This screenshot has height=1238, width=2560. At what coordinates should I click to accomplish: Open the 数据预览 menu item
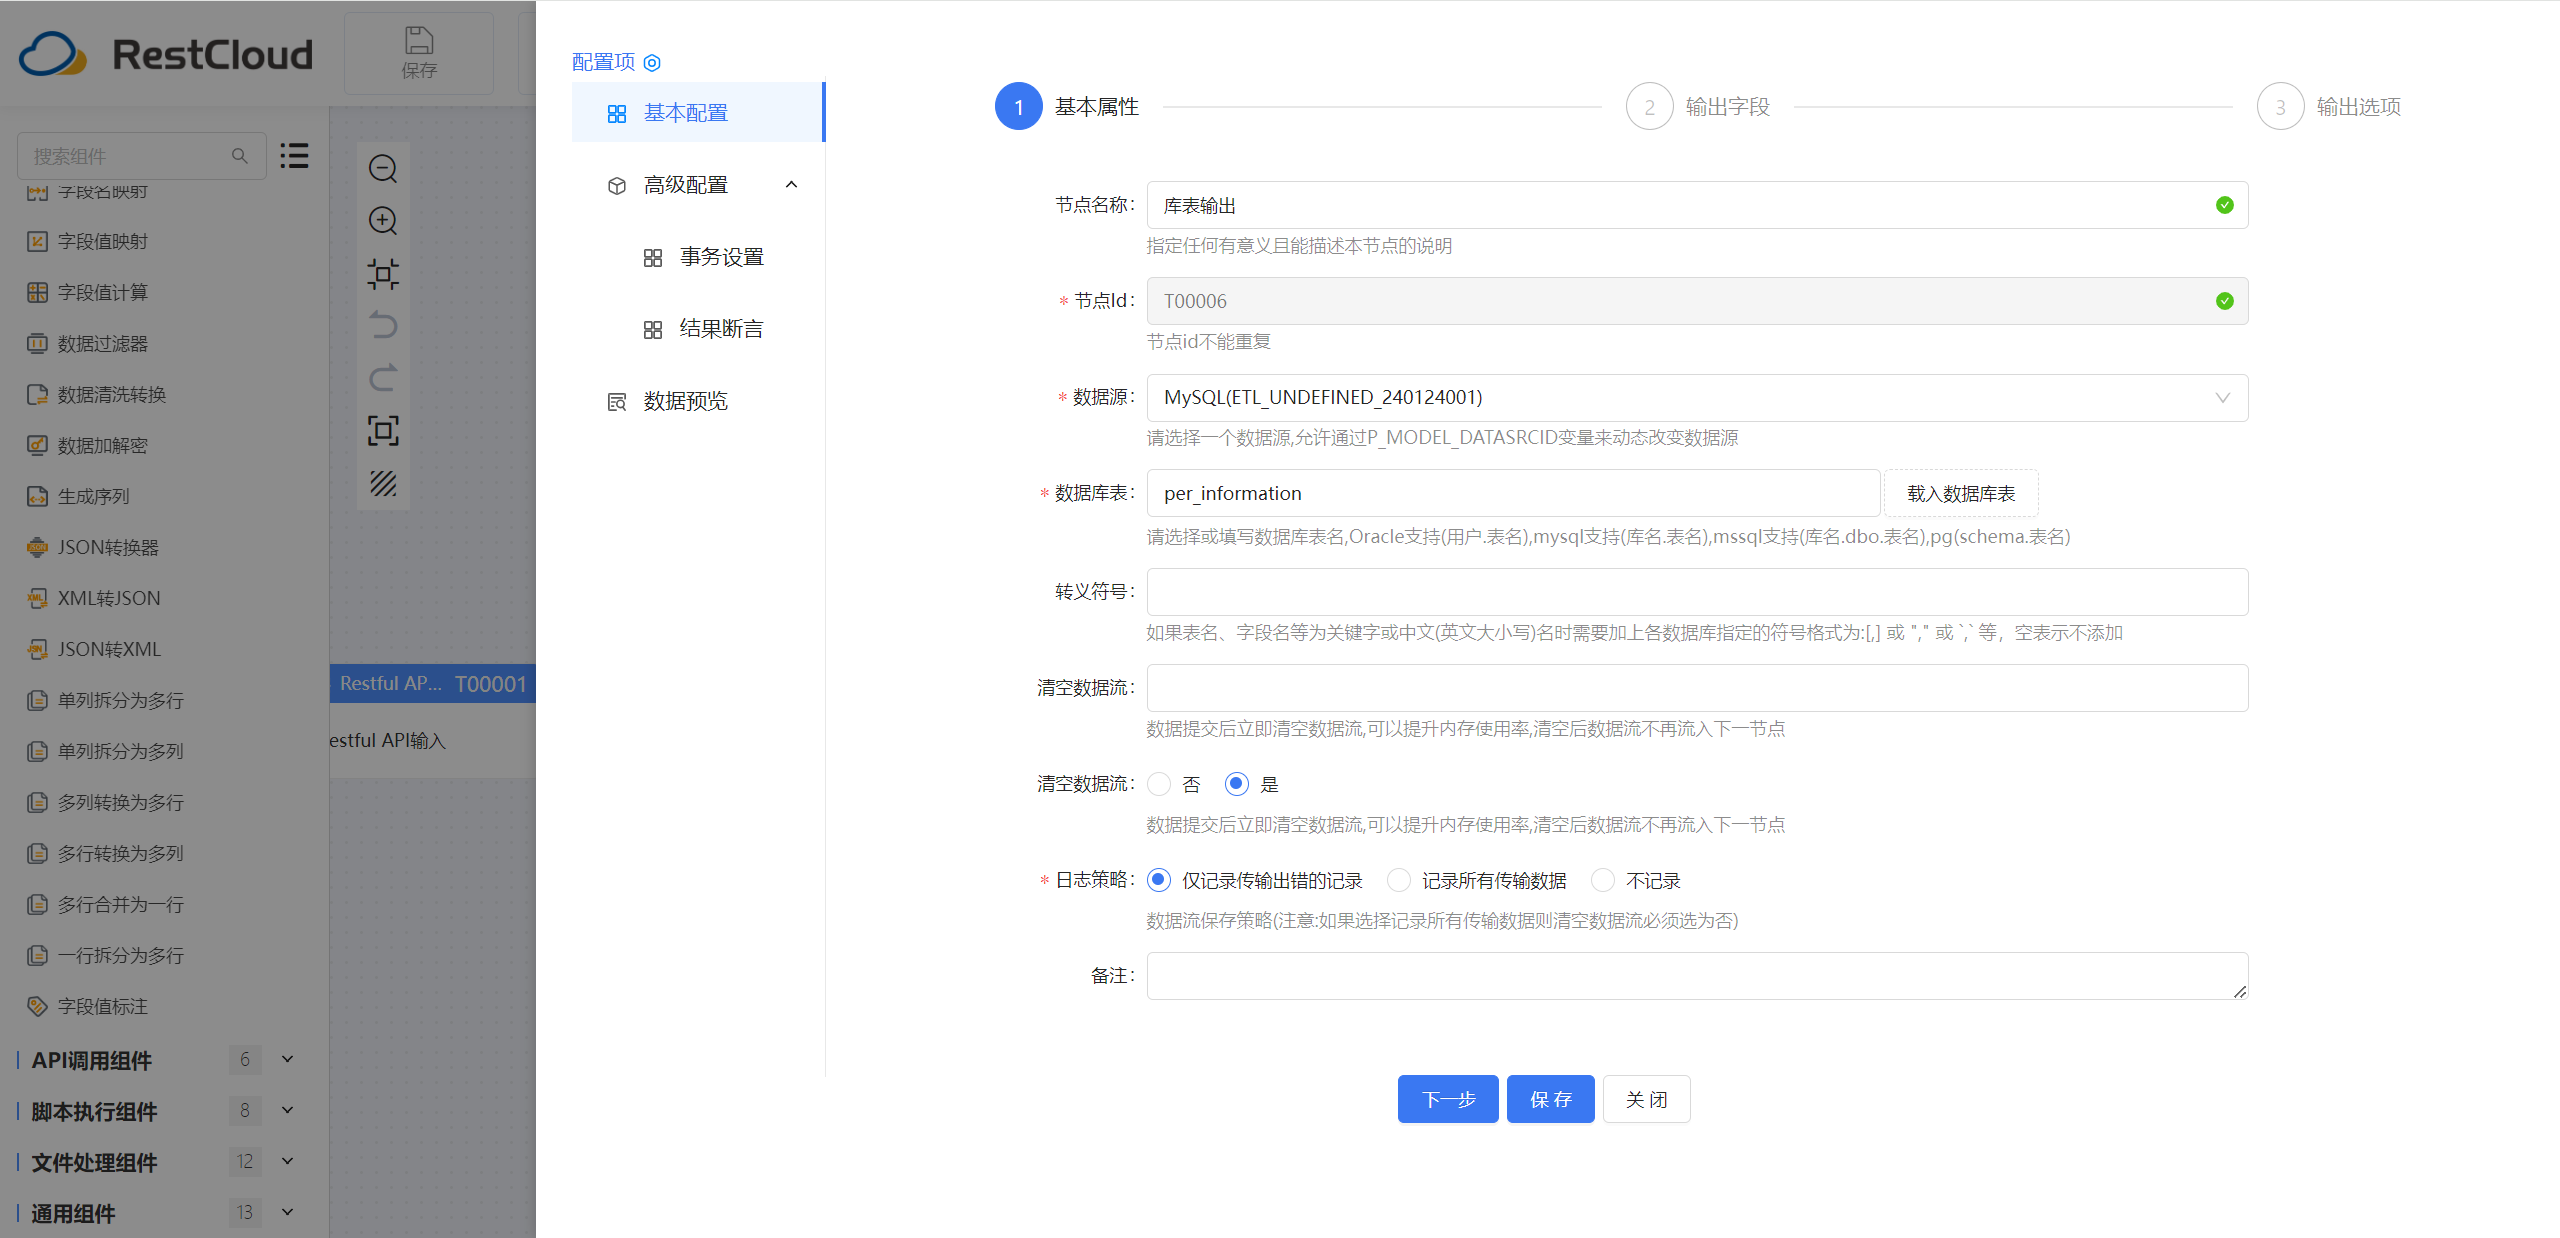click(685, 401)
